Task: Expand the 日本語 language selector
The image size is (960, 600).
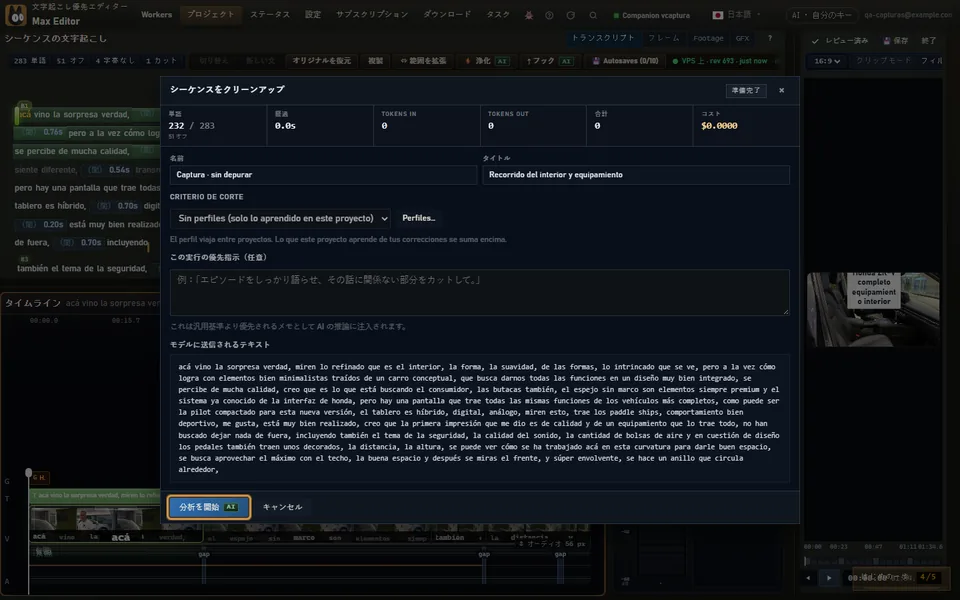Action: point(737,15)
